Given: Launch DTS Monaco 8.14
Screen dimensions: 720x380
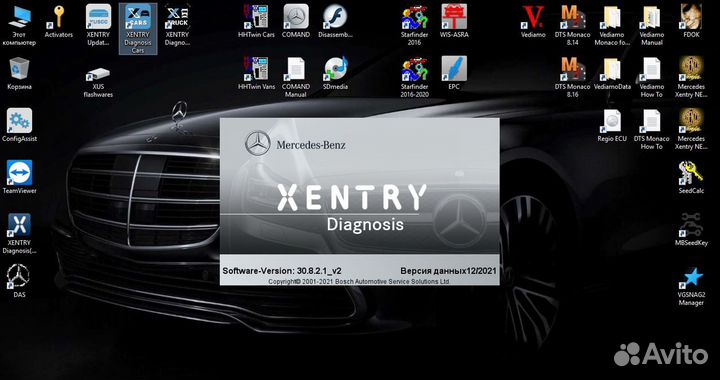Looking at the screenshot, I should point(572,26).
